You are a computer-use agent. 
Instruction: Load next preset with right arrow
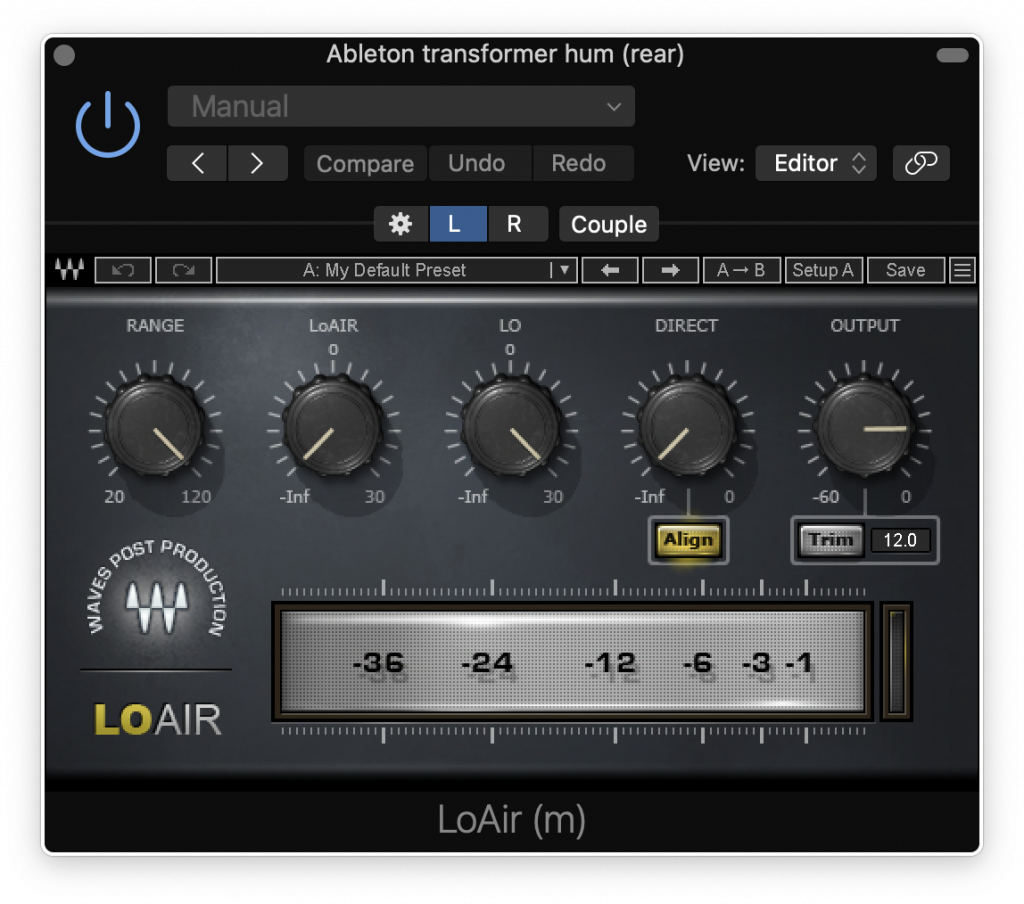[x=671, y=270]
